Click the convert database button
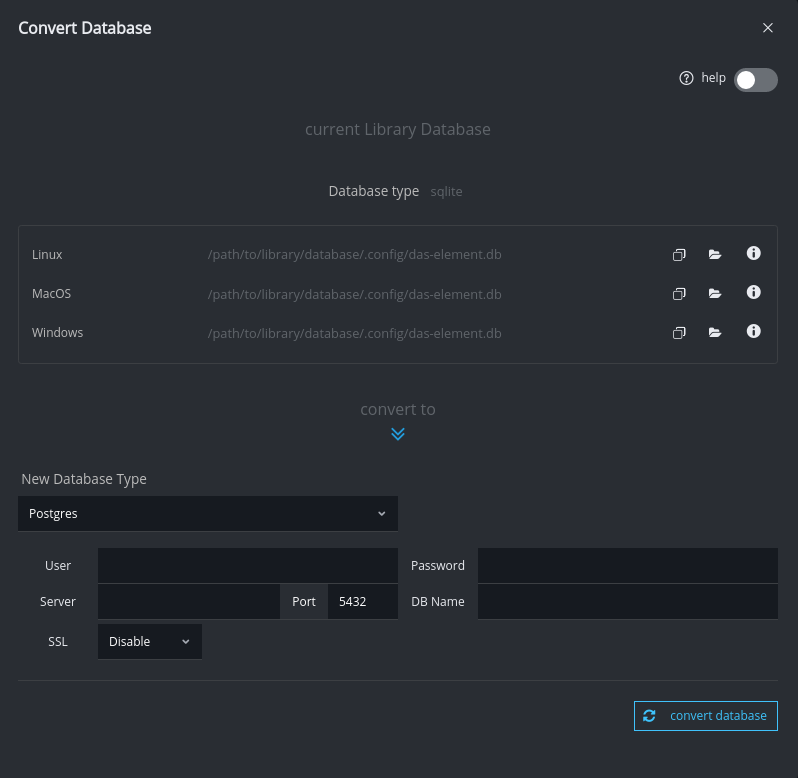798x778 pixels. tap(705, 716)
